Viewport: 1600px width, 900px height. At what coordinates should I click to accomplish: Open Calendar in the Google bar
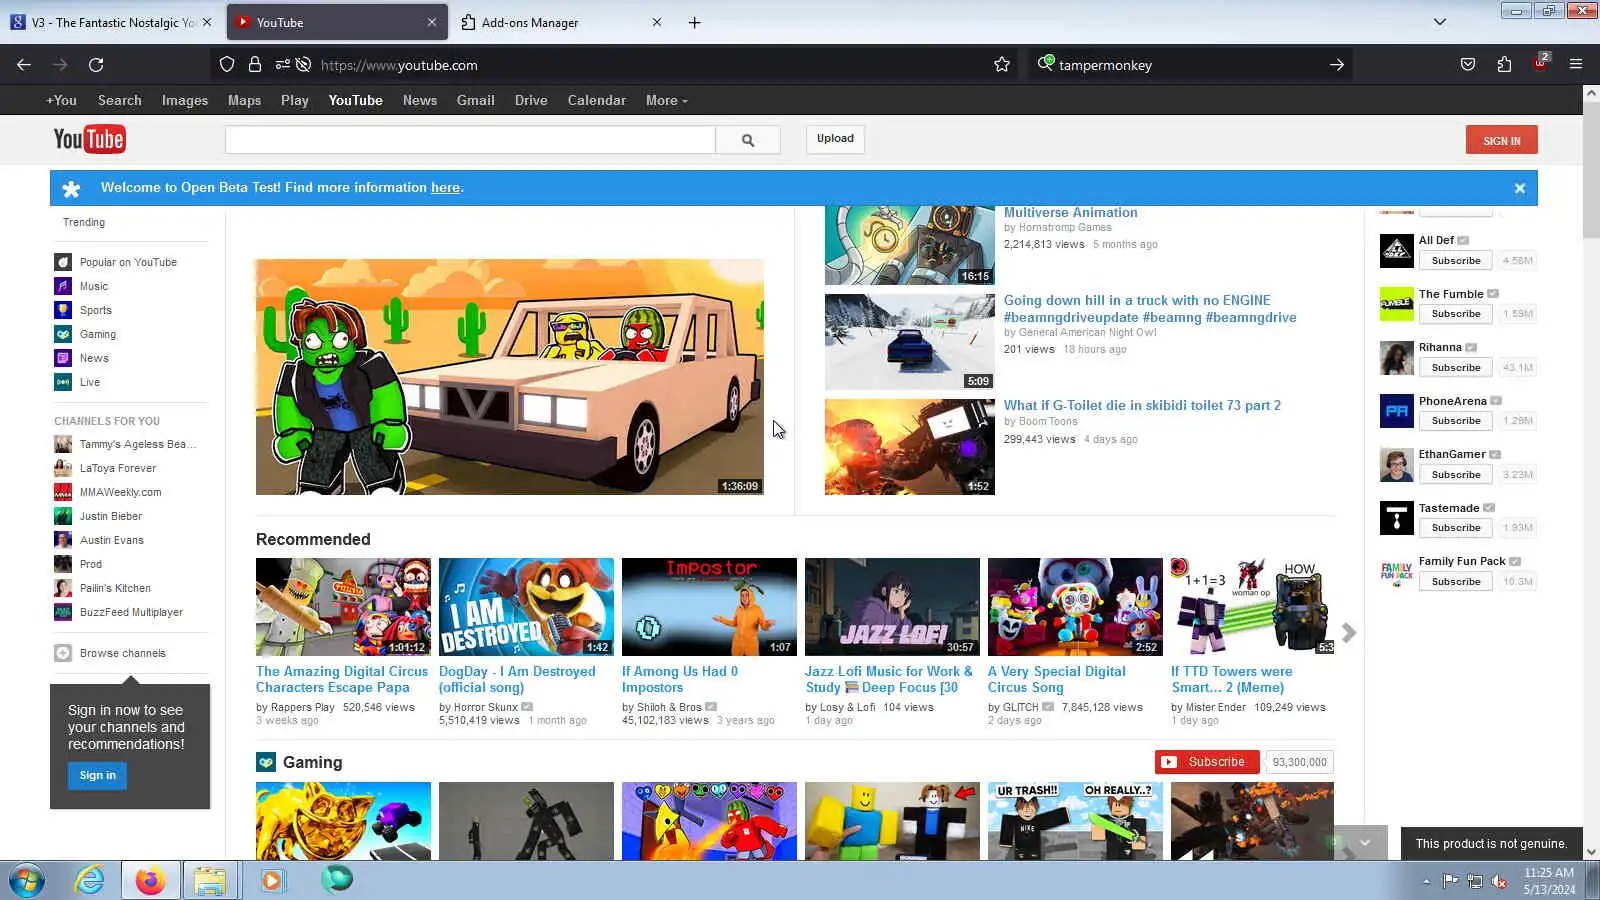[597, 100]
